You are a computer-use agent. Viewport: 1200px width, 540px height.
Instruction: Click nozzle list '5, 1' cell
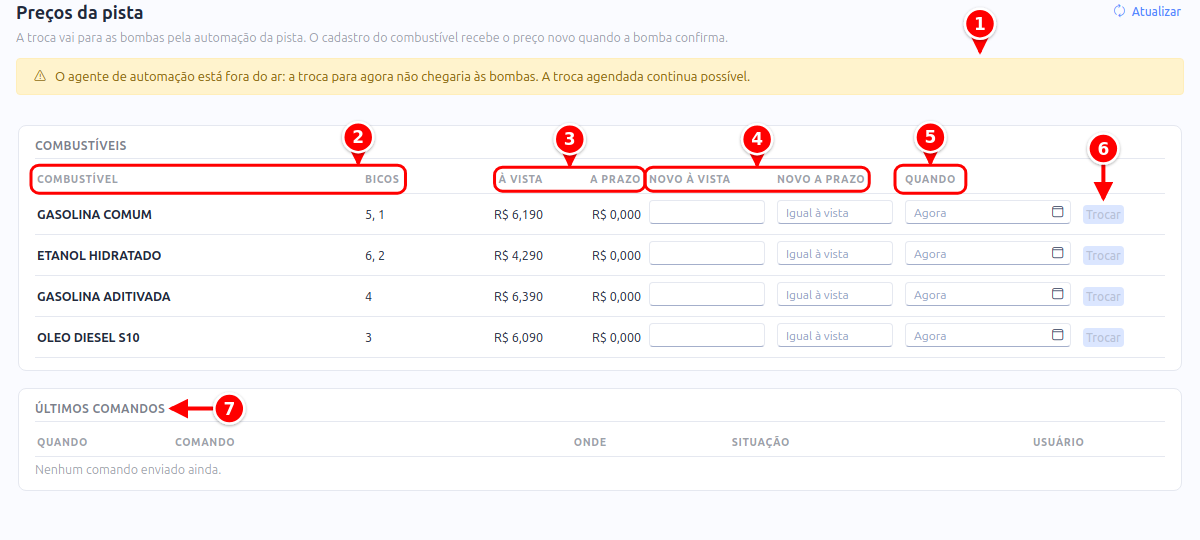(x=375, y=214)
